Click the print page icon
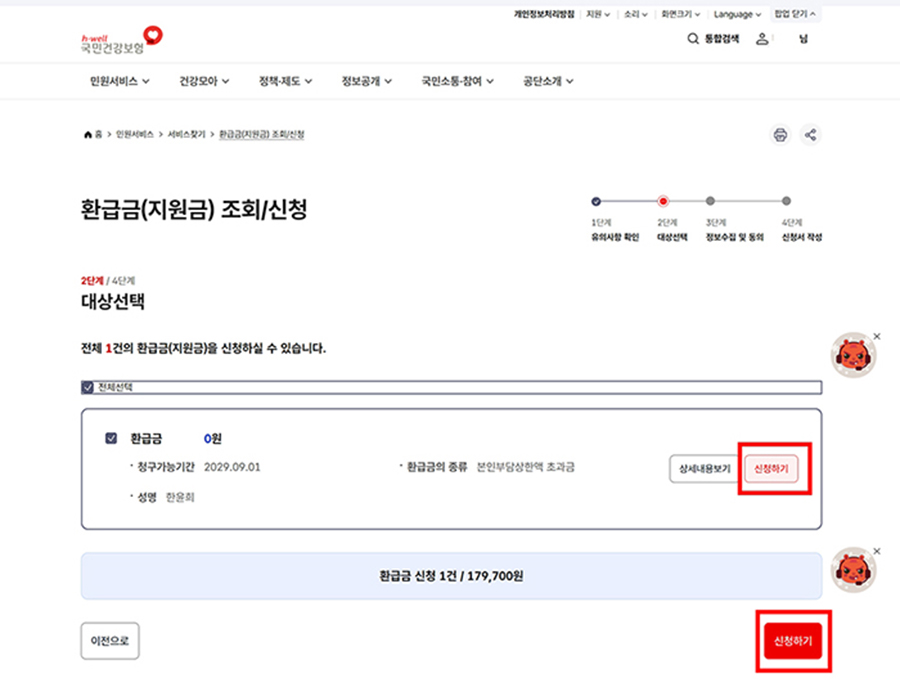The height and width of the screenshot is (696, 900). click(x=780, y=135)
